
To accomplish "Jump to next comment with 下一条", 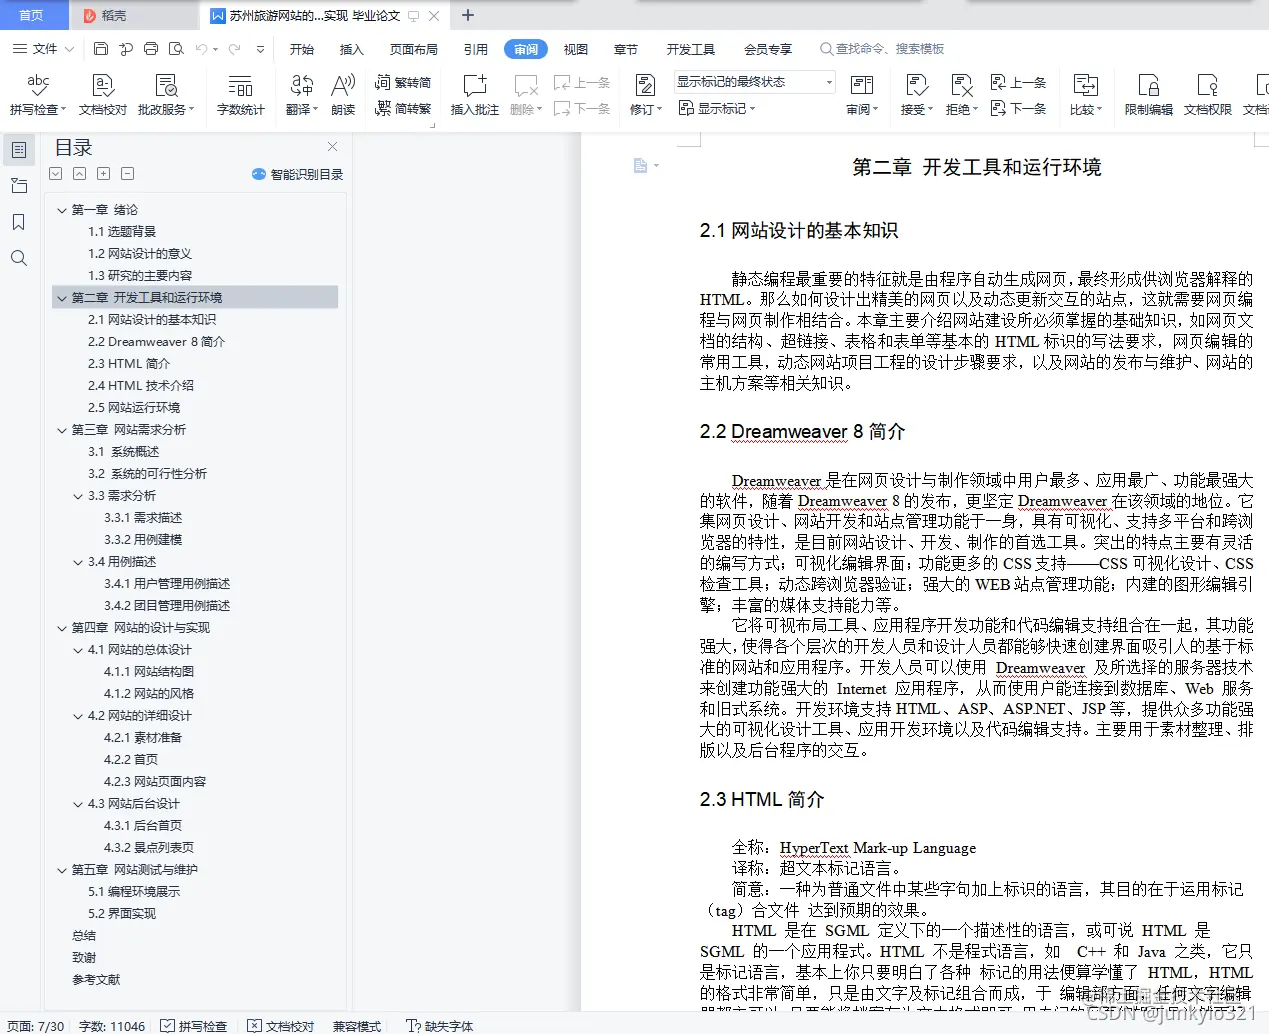I will coord(1019,109).
